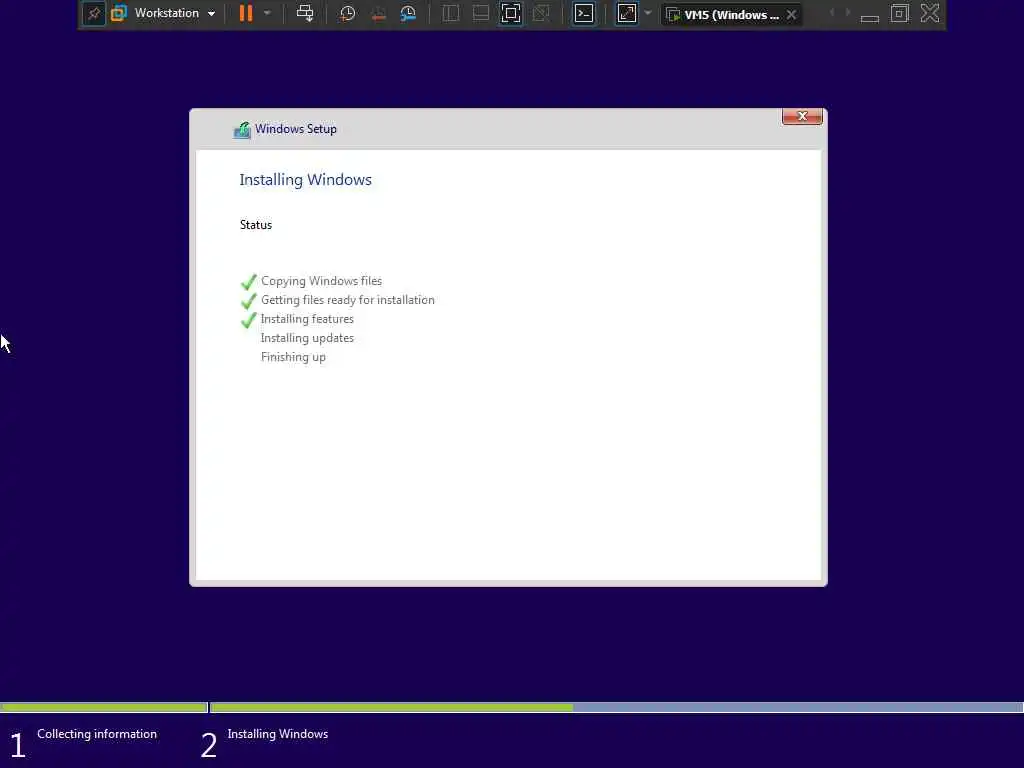Unpin the VMware fullscreen toolbar

[94, 13]
